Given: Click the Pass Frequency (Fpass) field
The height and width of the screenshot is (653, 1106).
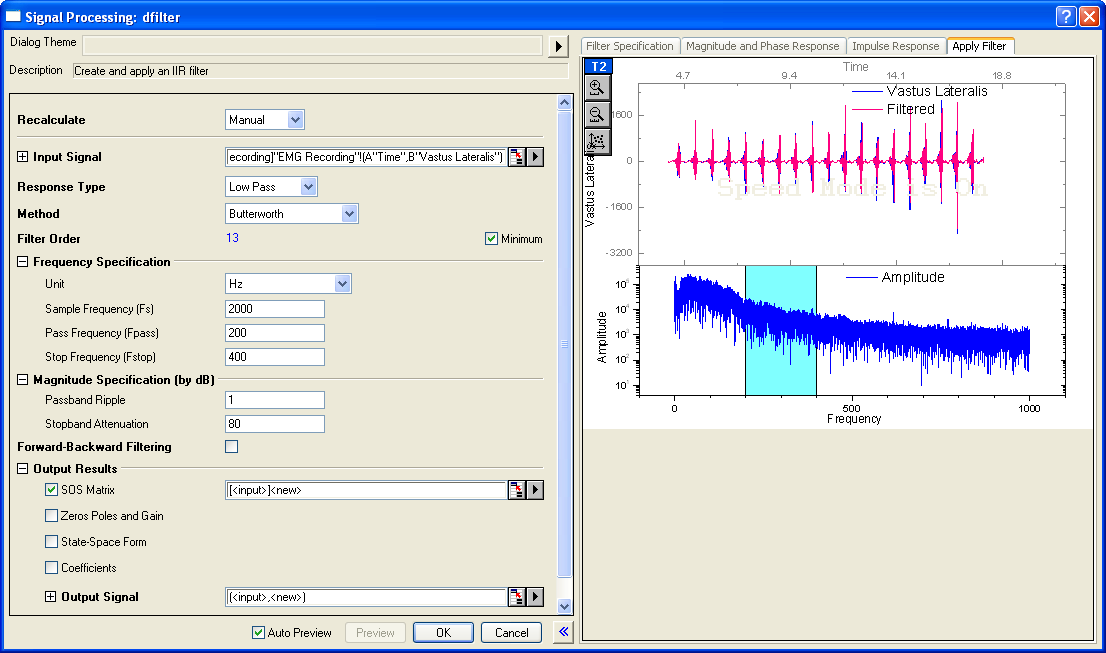Looking at the screenshot, I should click(275, 333).
